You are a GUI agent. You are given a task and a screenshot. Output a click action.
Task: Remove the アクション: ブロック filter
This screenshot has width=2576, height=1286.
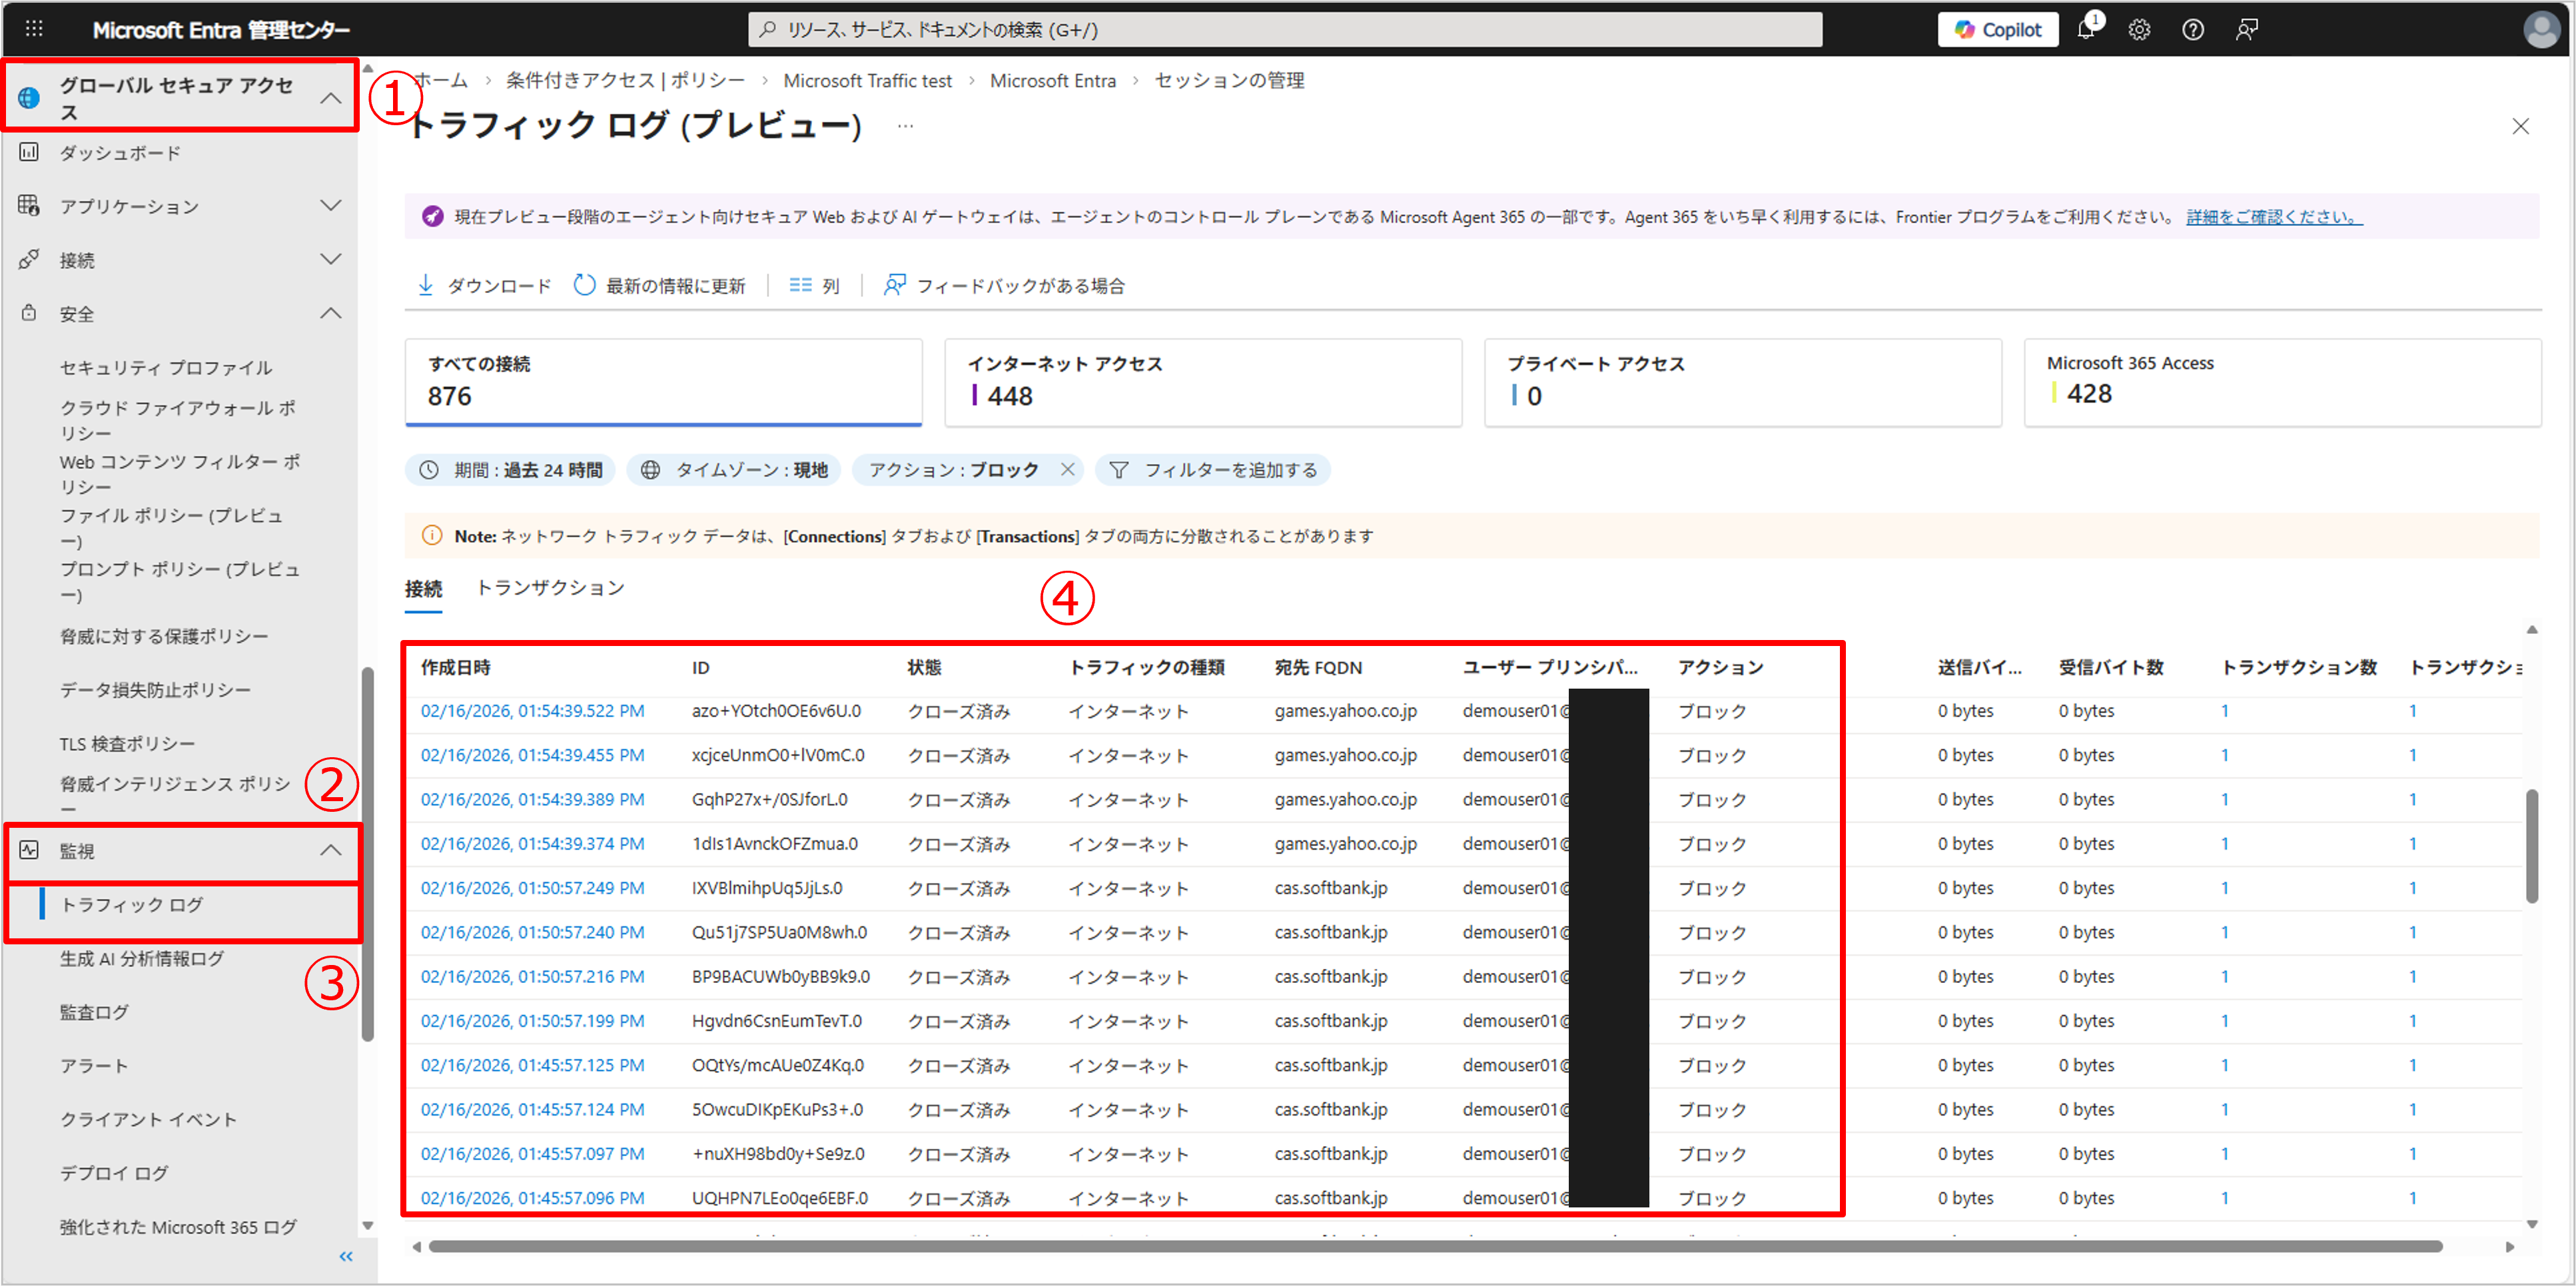[x=1068, y=470]
